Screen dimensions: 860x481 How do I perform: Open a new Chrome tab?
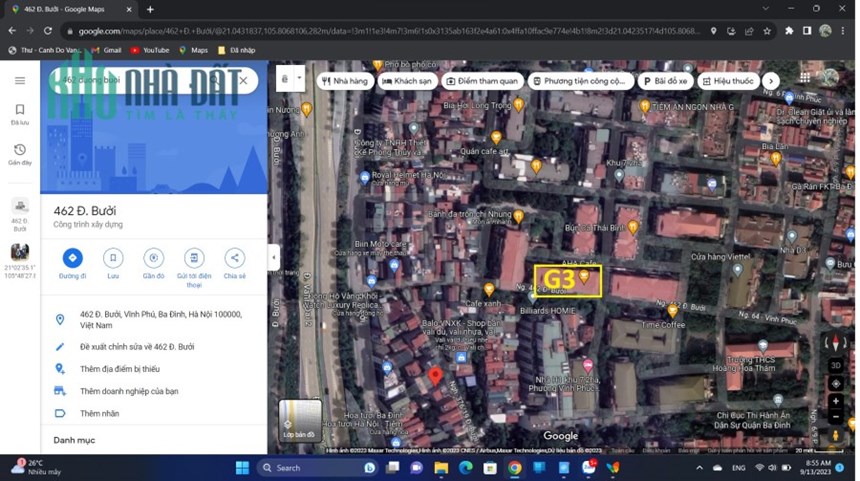(150, 9)
